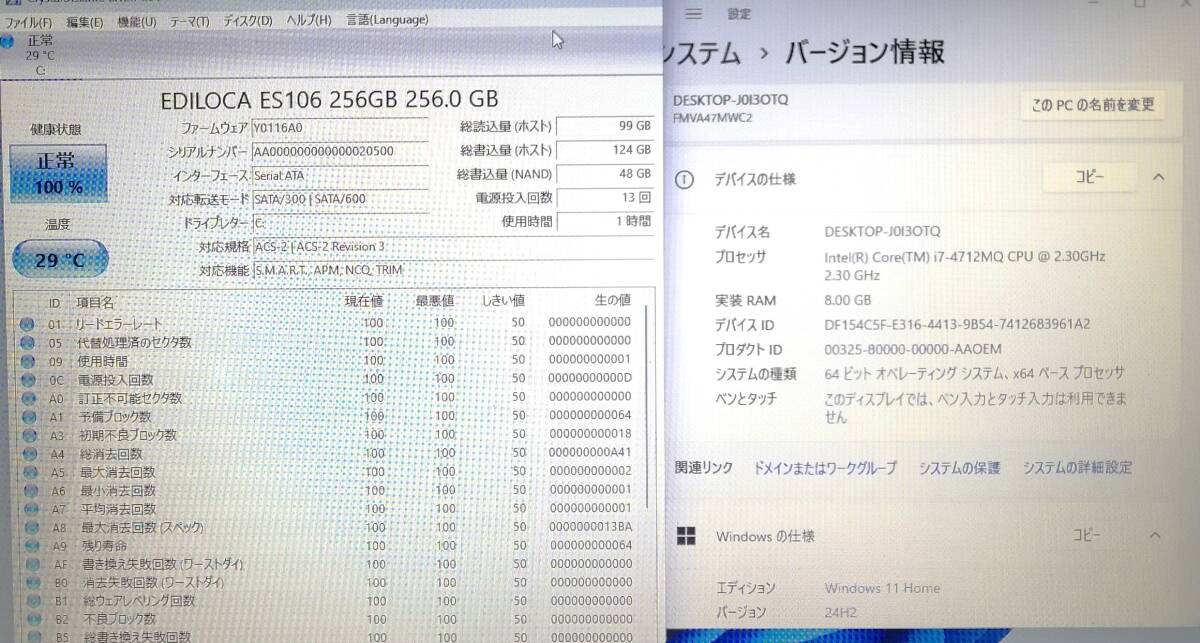Click status icon of A0 訂正不可能セクタ数 row

coord(26,398)
